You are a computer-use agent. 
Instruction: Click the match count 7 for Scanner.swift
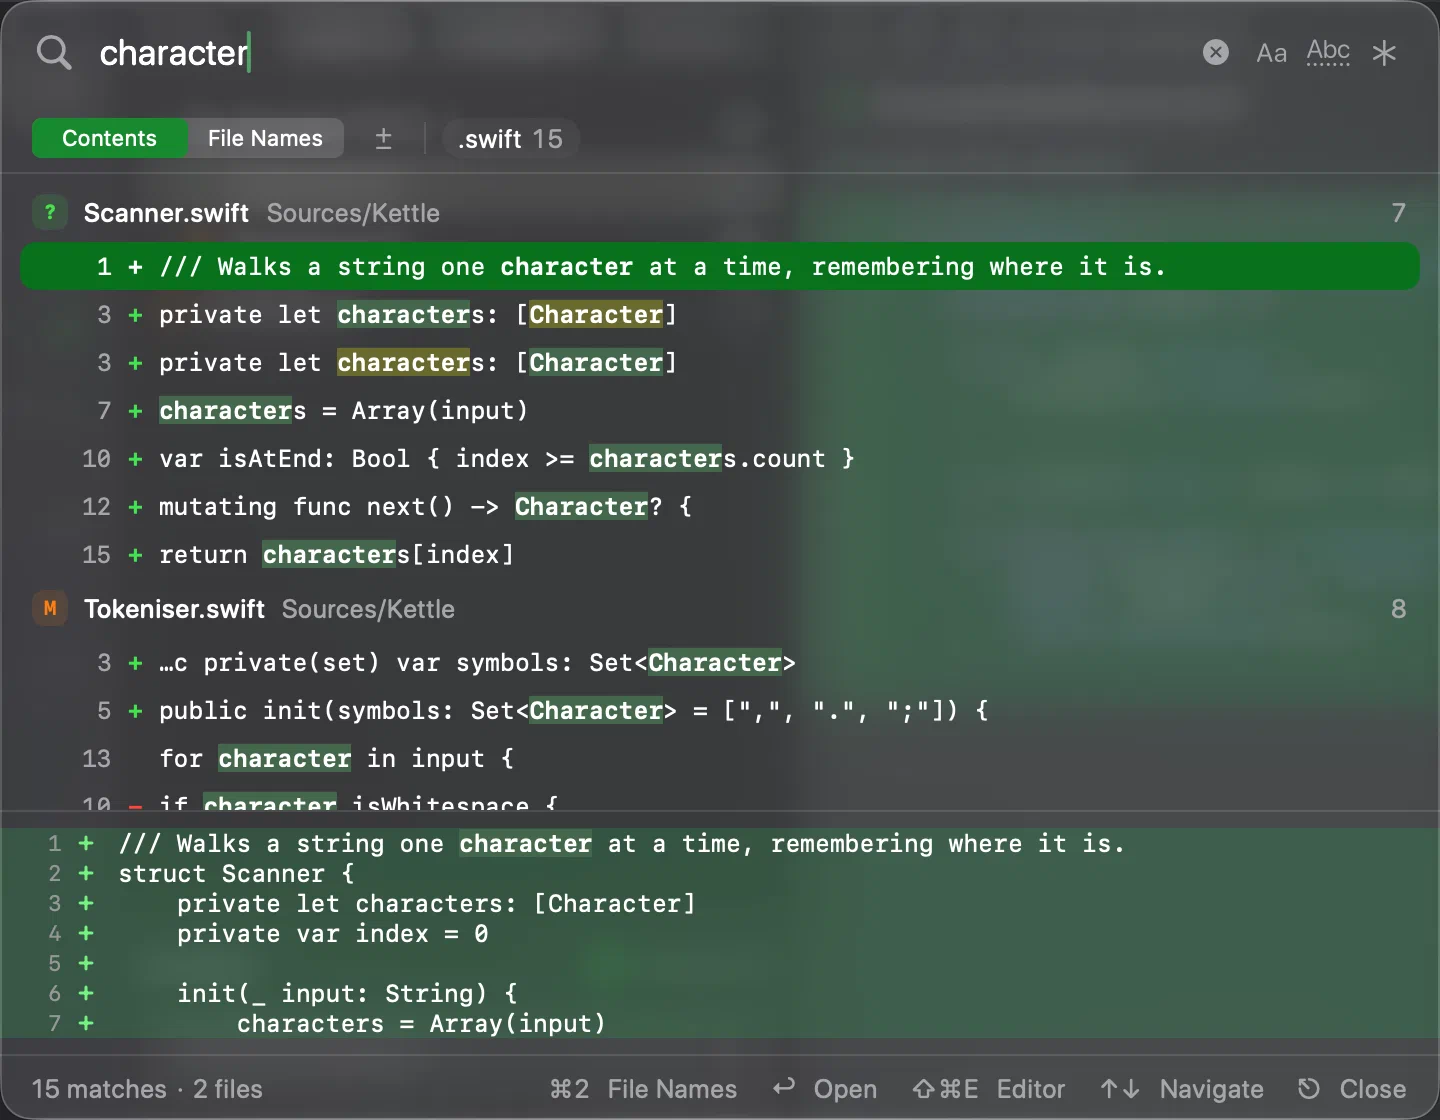1398,213
